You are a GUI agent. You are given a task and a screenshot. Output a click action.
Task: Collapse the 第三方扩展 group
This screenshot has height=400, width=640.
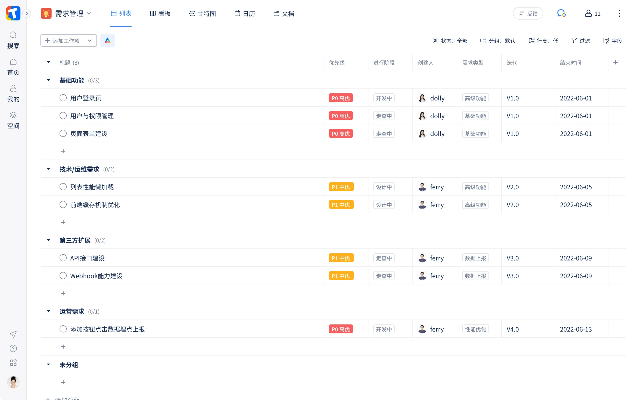click(48, 240)
